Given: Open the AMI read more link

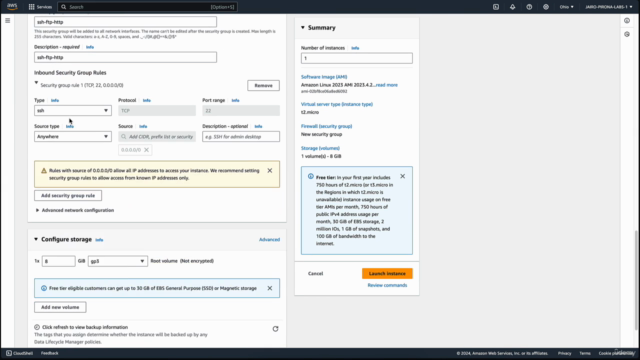Looking at the screenshot, I should [x=387, y=85].
